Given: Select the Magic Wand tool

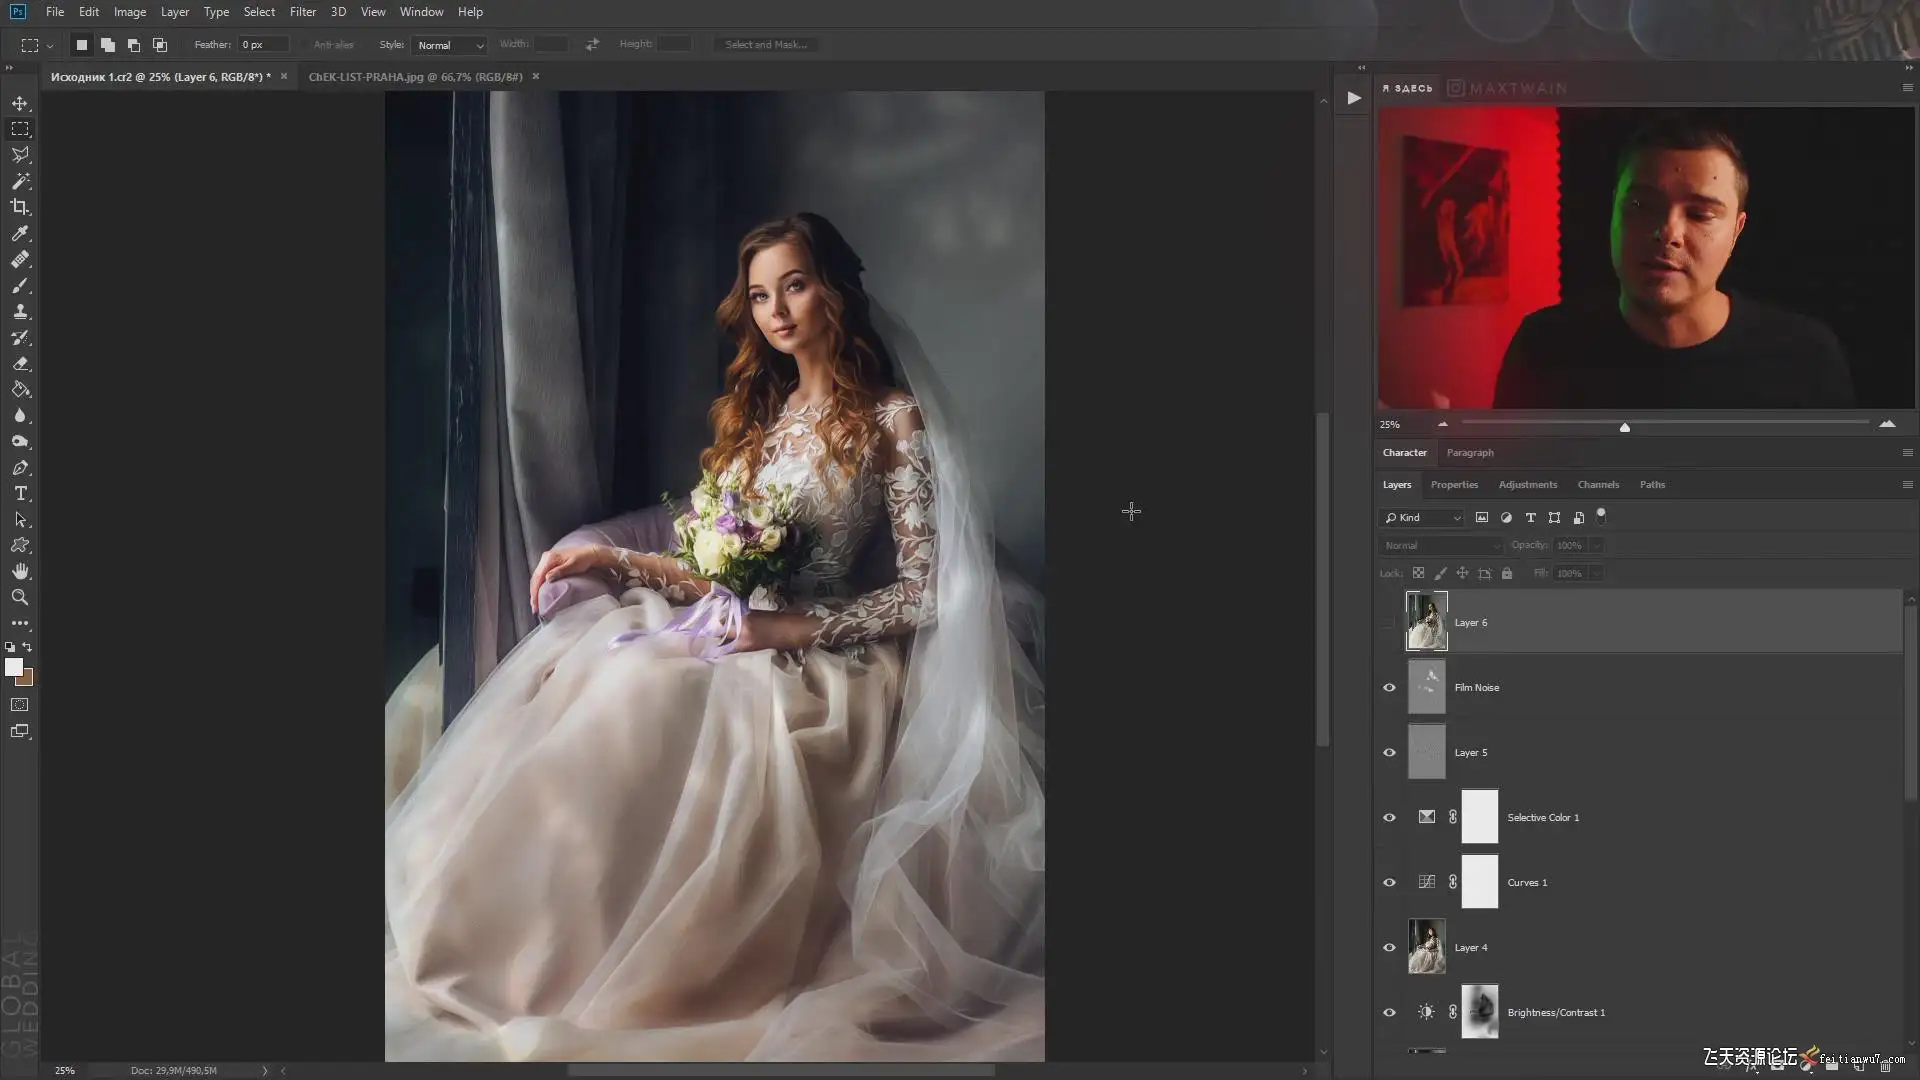Looking at the screenshot, I should 20,181.
